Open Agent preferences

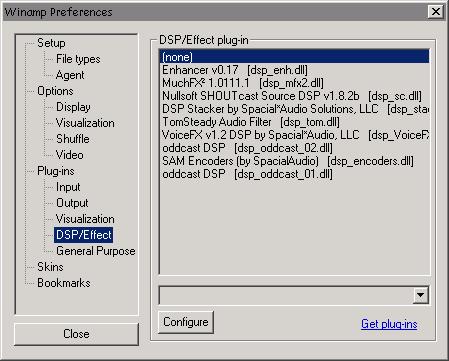point(70,75)
